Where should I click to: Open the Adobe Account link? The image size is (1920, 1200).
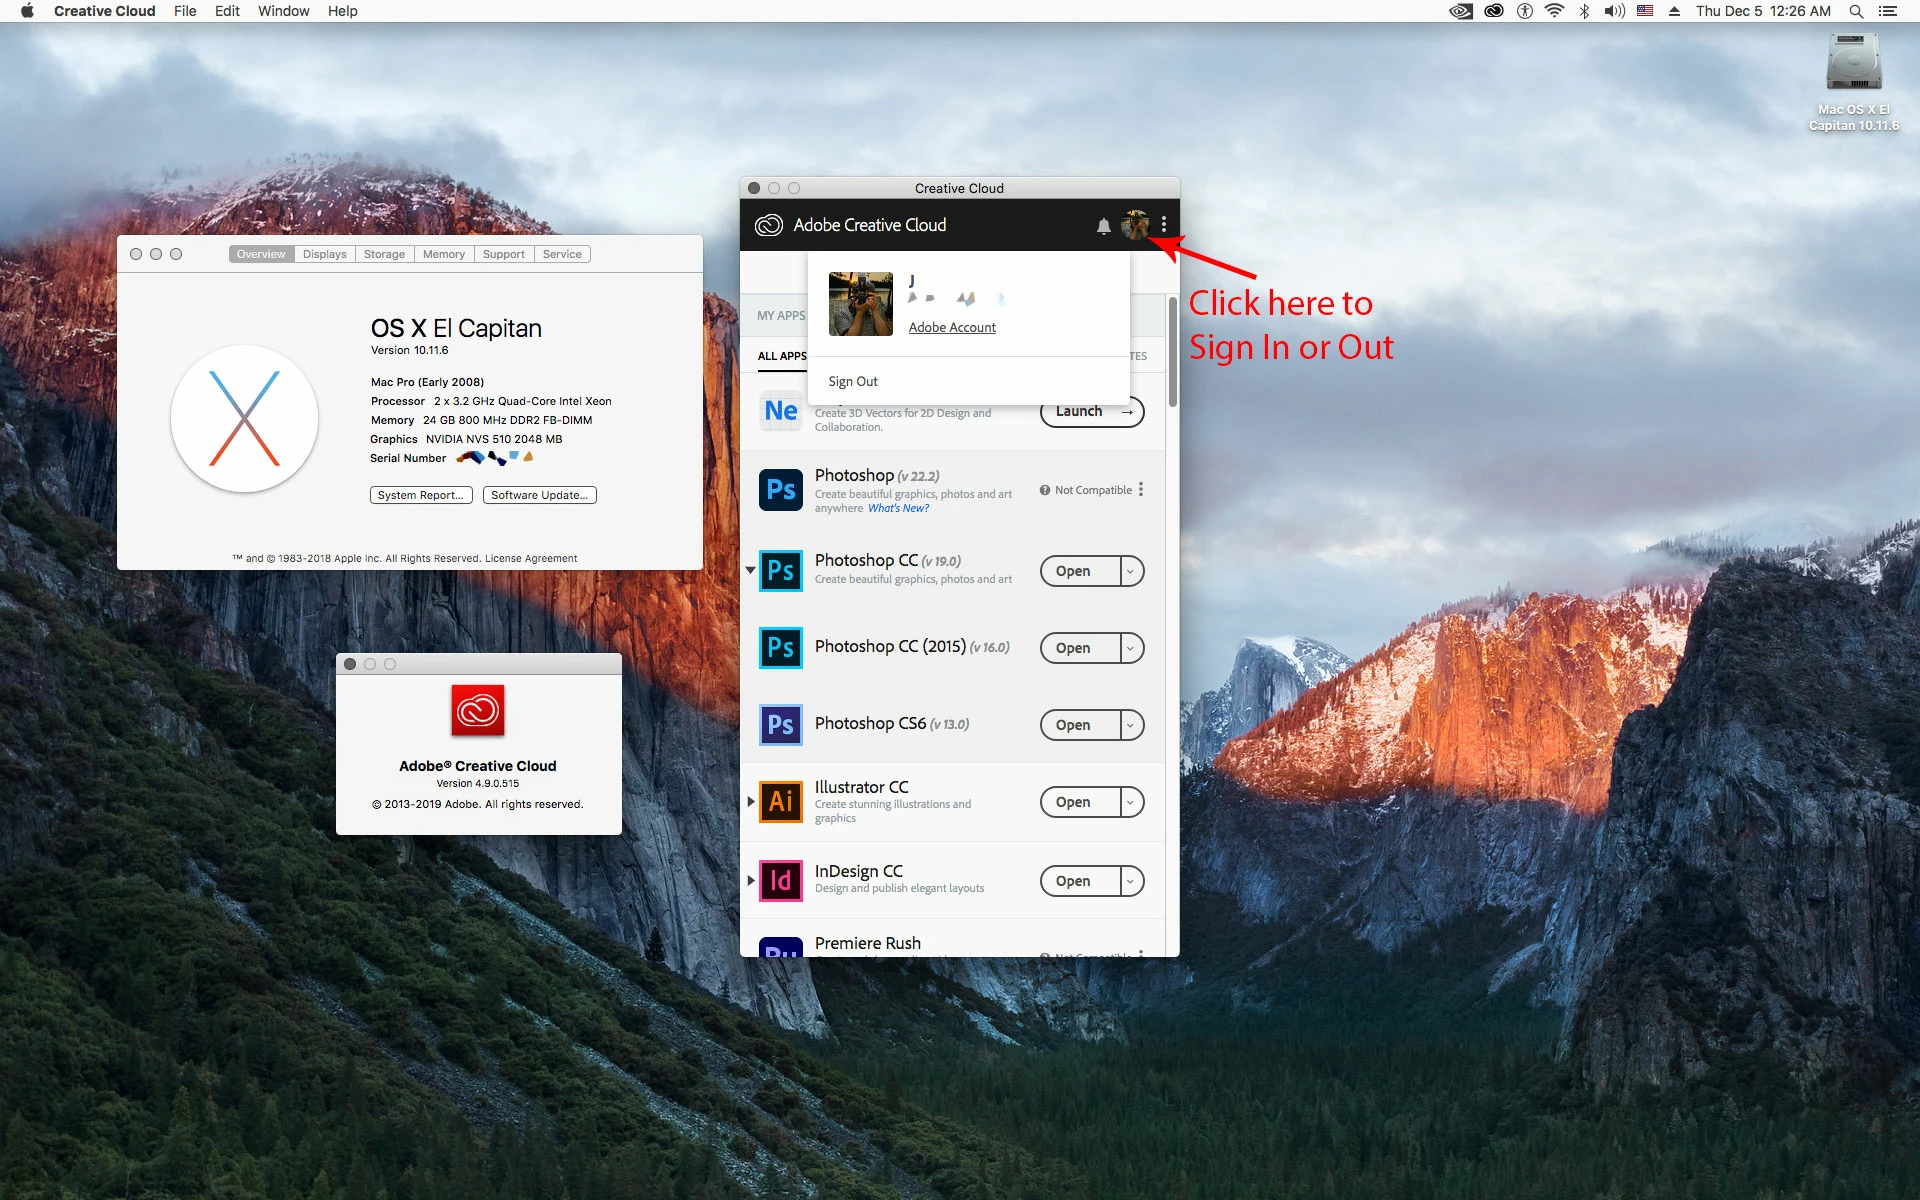tap(952, 327)
